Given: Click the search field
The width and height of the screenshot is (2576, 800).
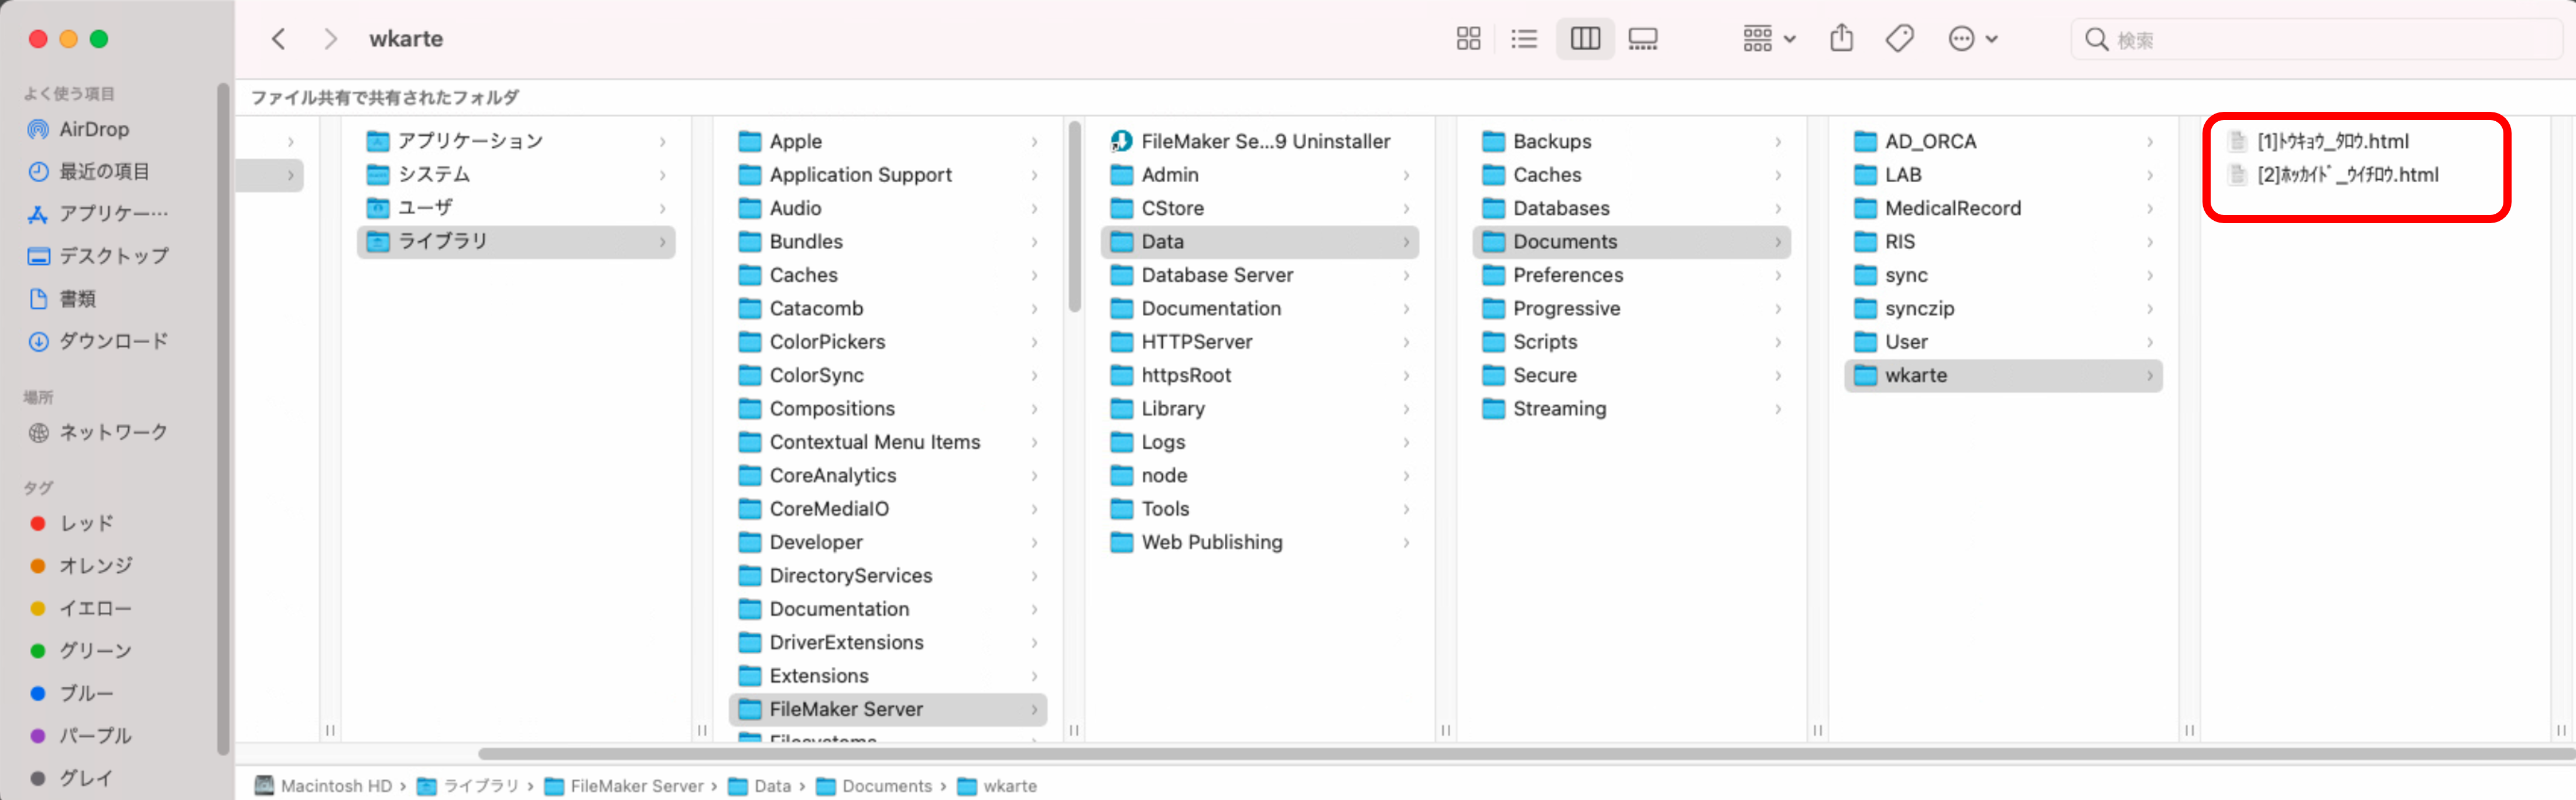Looking at the screenshot, I should coord(2318,39).
